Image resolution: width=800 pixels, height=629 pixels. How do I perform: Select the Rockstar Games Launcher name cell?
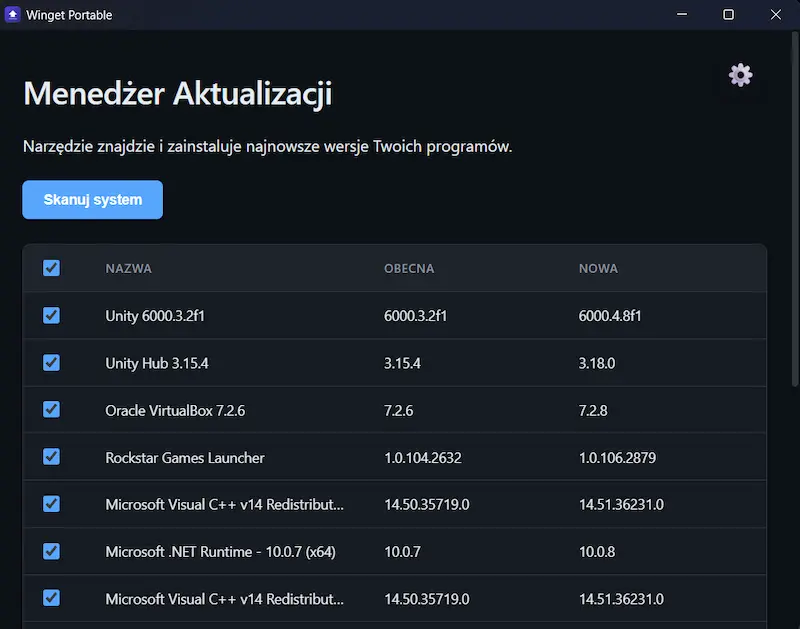click(185, 458)
